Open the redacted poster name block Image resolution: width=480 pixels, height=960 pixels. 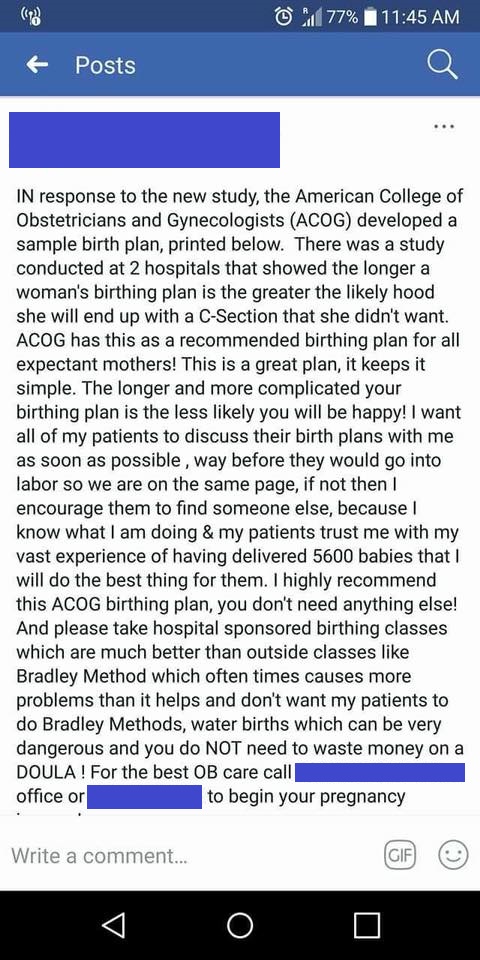point(144,140)
